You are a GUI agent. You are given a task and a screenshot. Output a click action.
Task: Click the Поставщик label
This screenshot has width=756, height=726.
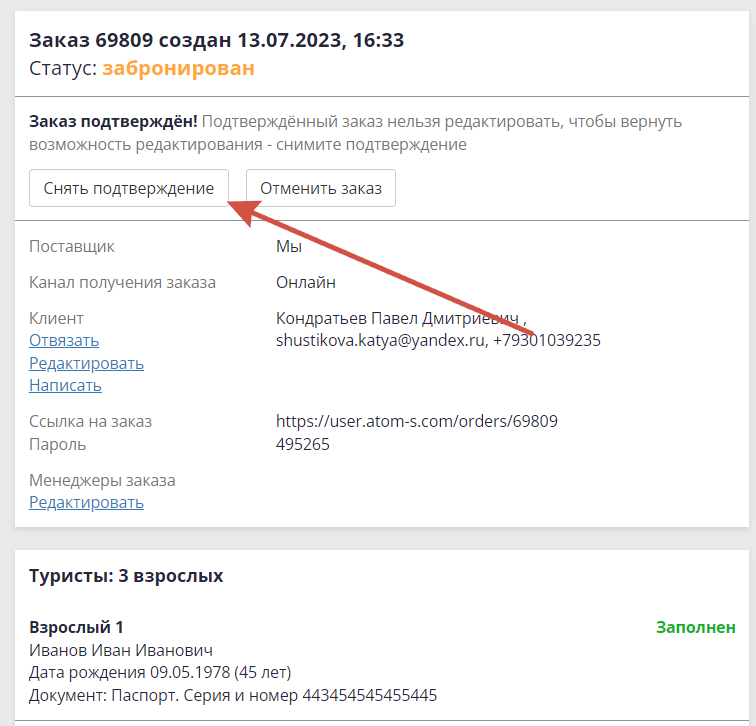coord(72,246)
